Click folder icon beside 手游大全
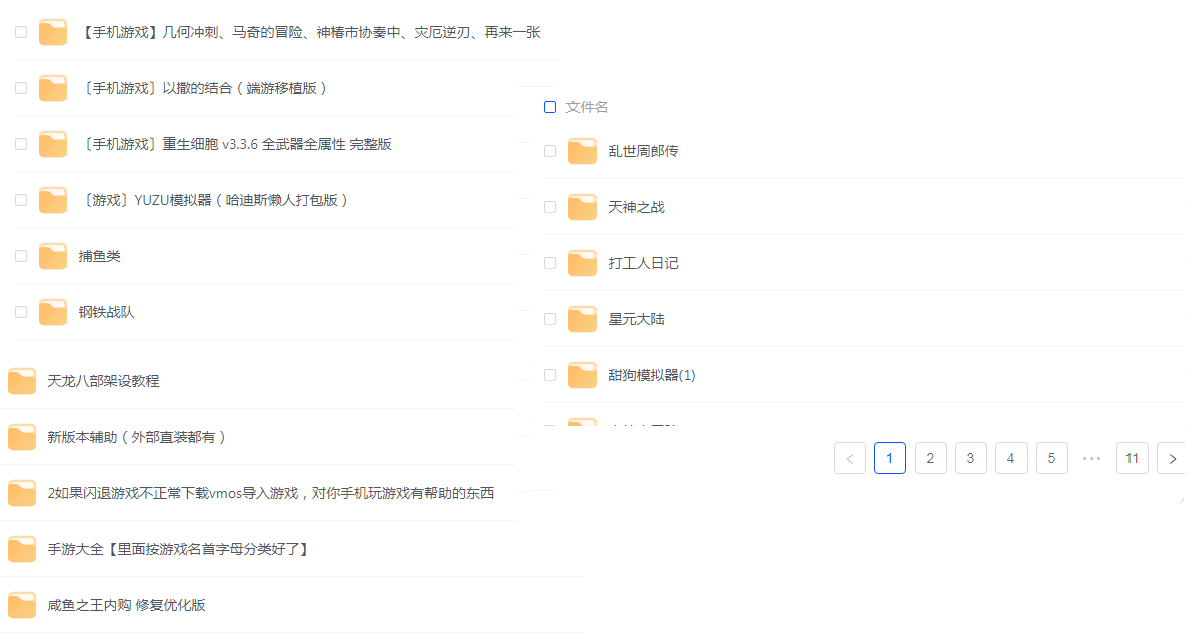Screen dimensions: 1196x640 tap(22, 549)
